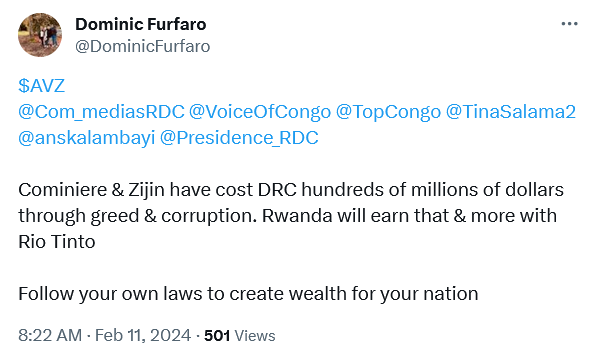Open the @anskalambayi mention

pyautogui.click(x=87, y=138)
